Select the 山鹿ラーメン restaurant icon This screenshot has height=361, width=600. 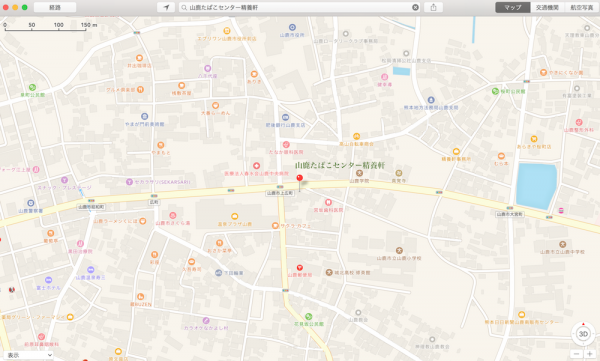click(142, 221)
